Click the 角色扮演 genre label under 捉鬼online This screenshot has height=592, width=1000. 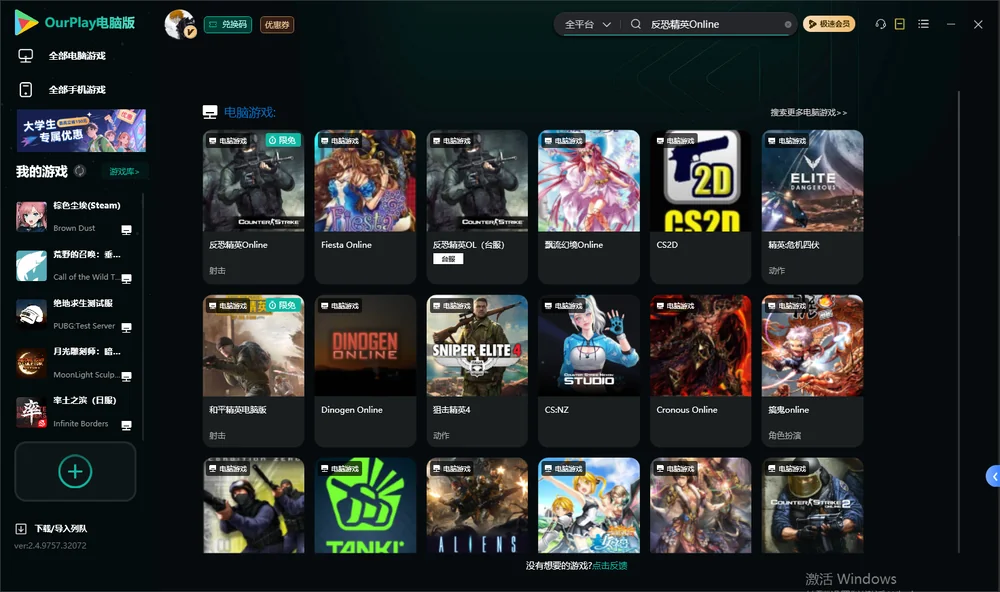pyautogui.click(x=784, y=435)
